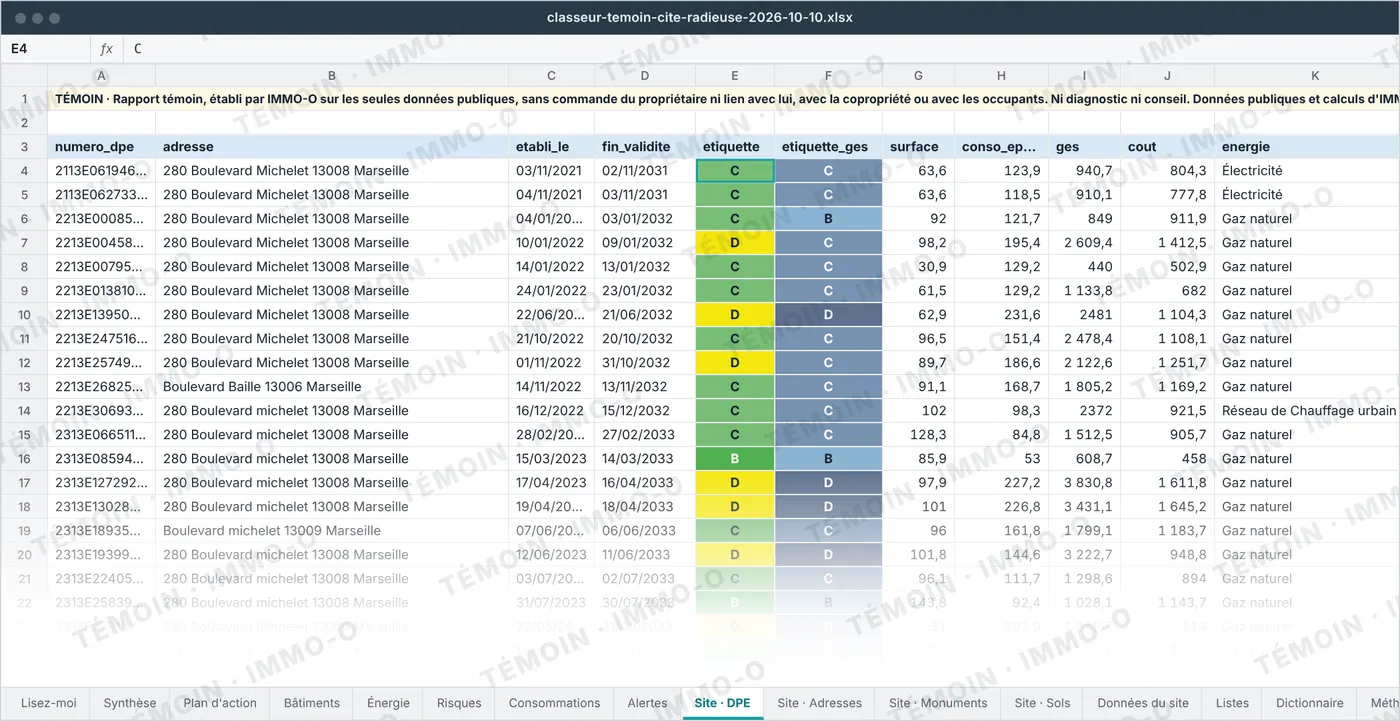Select column K header
This screenshot has width=1400, height=721.
tap(1307, 75)
